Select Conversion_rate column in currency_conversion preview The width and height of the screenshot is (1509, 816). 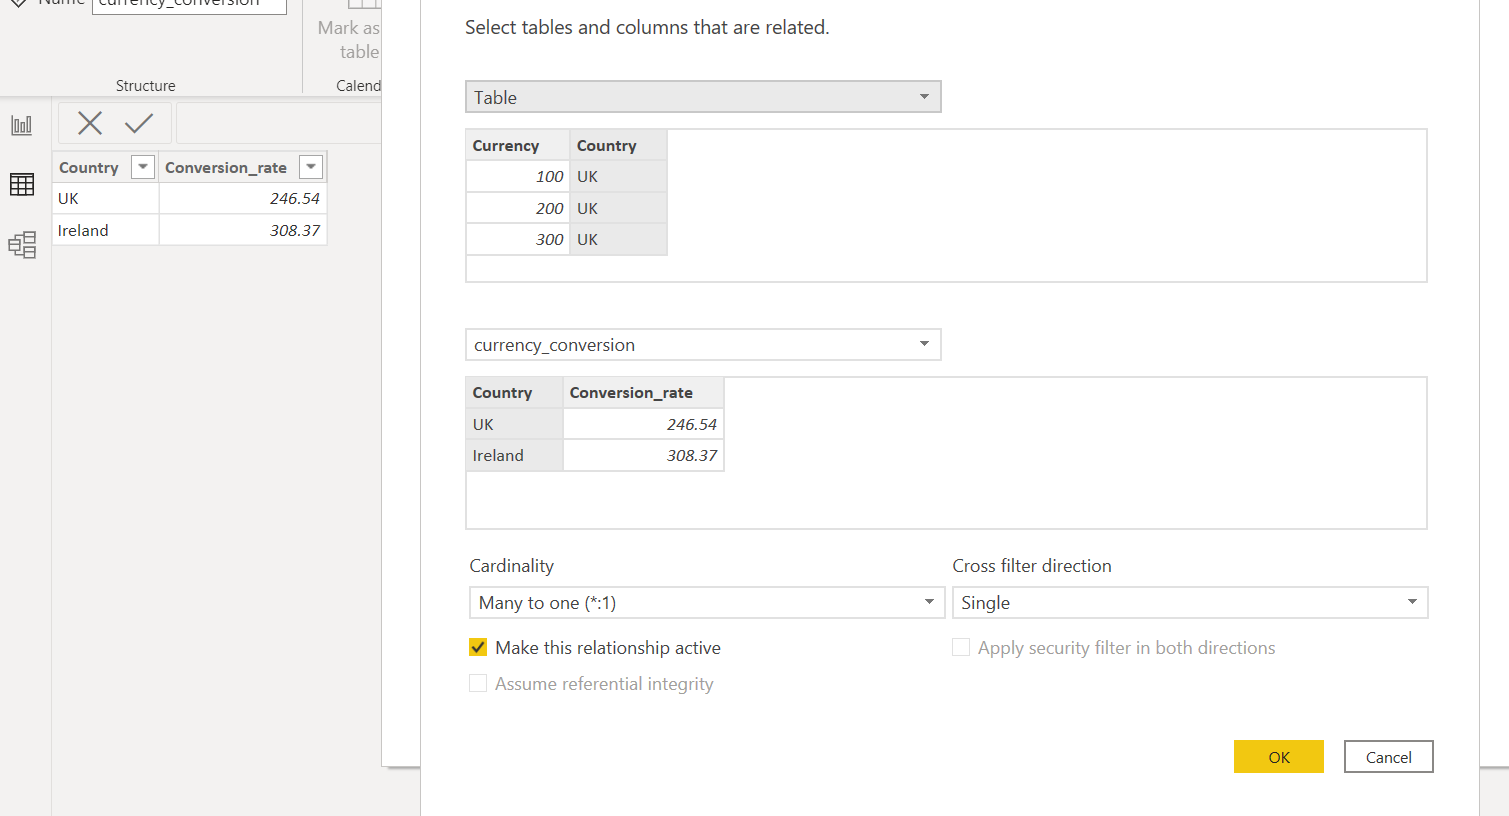click(x=644, y=393)
